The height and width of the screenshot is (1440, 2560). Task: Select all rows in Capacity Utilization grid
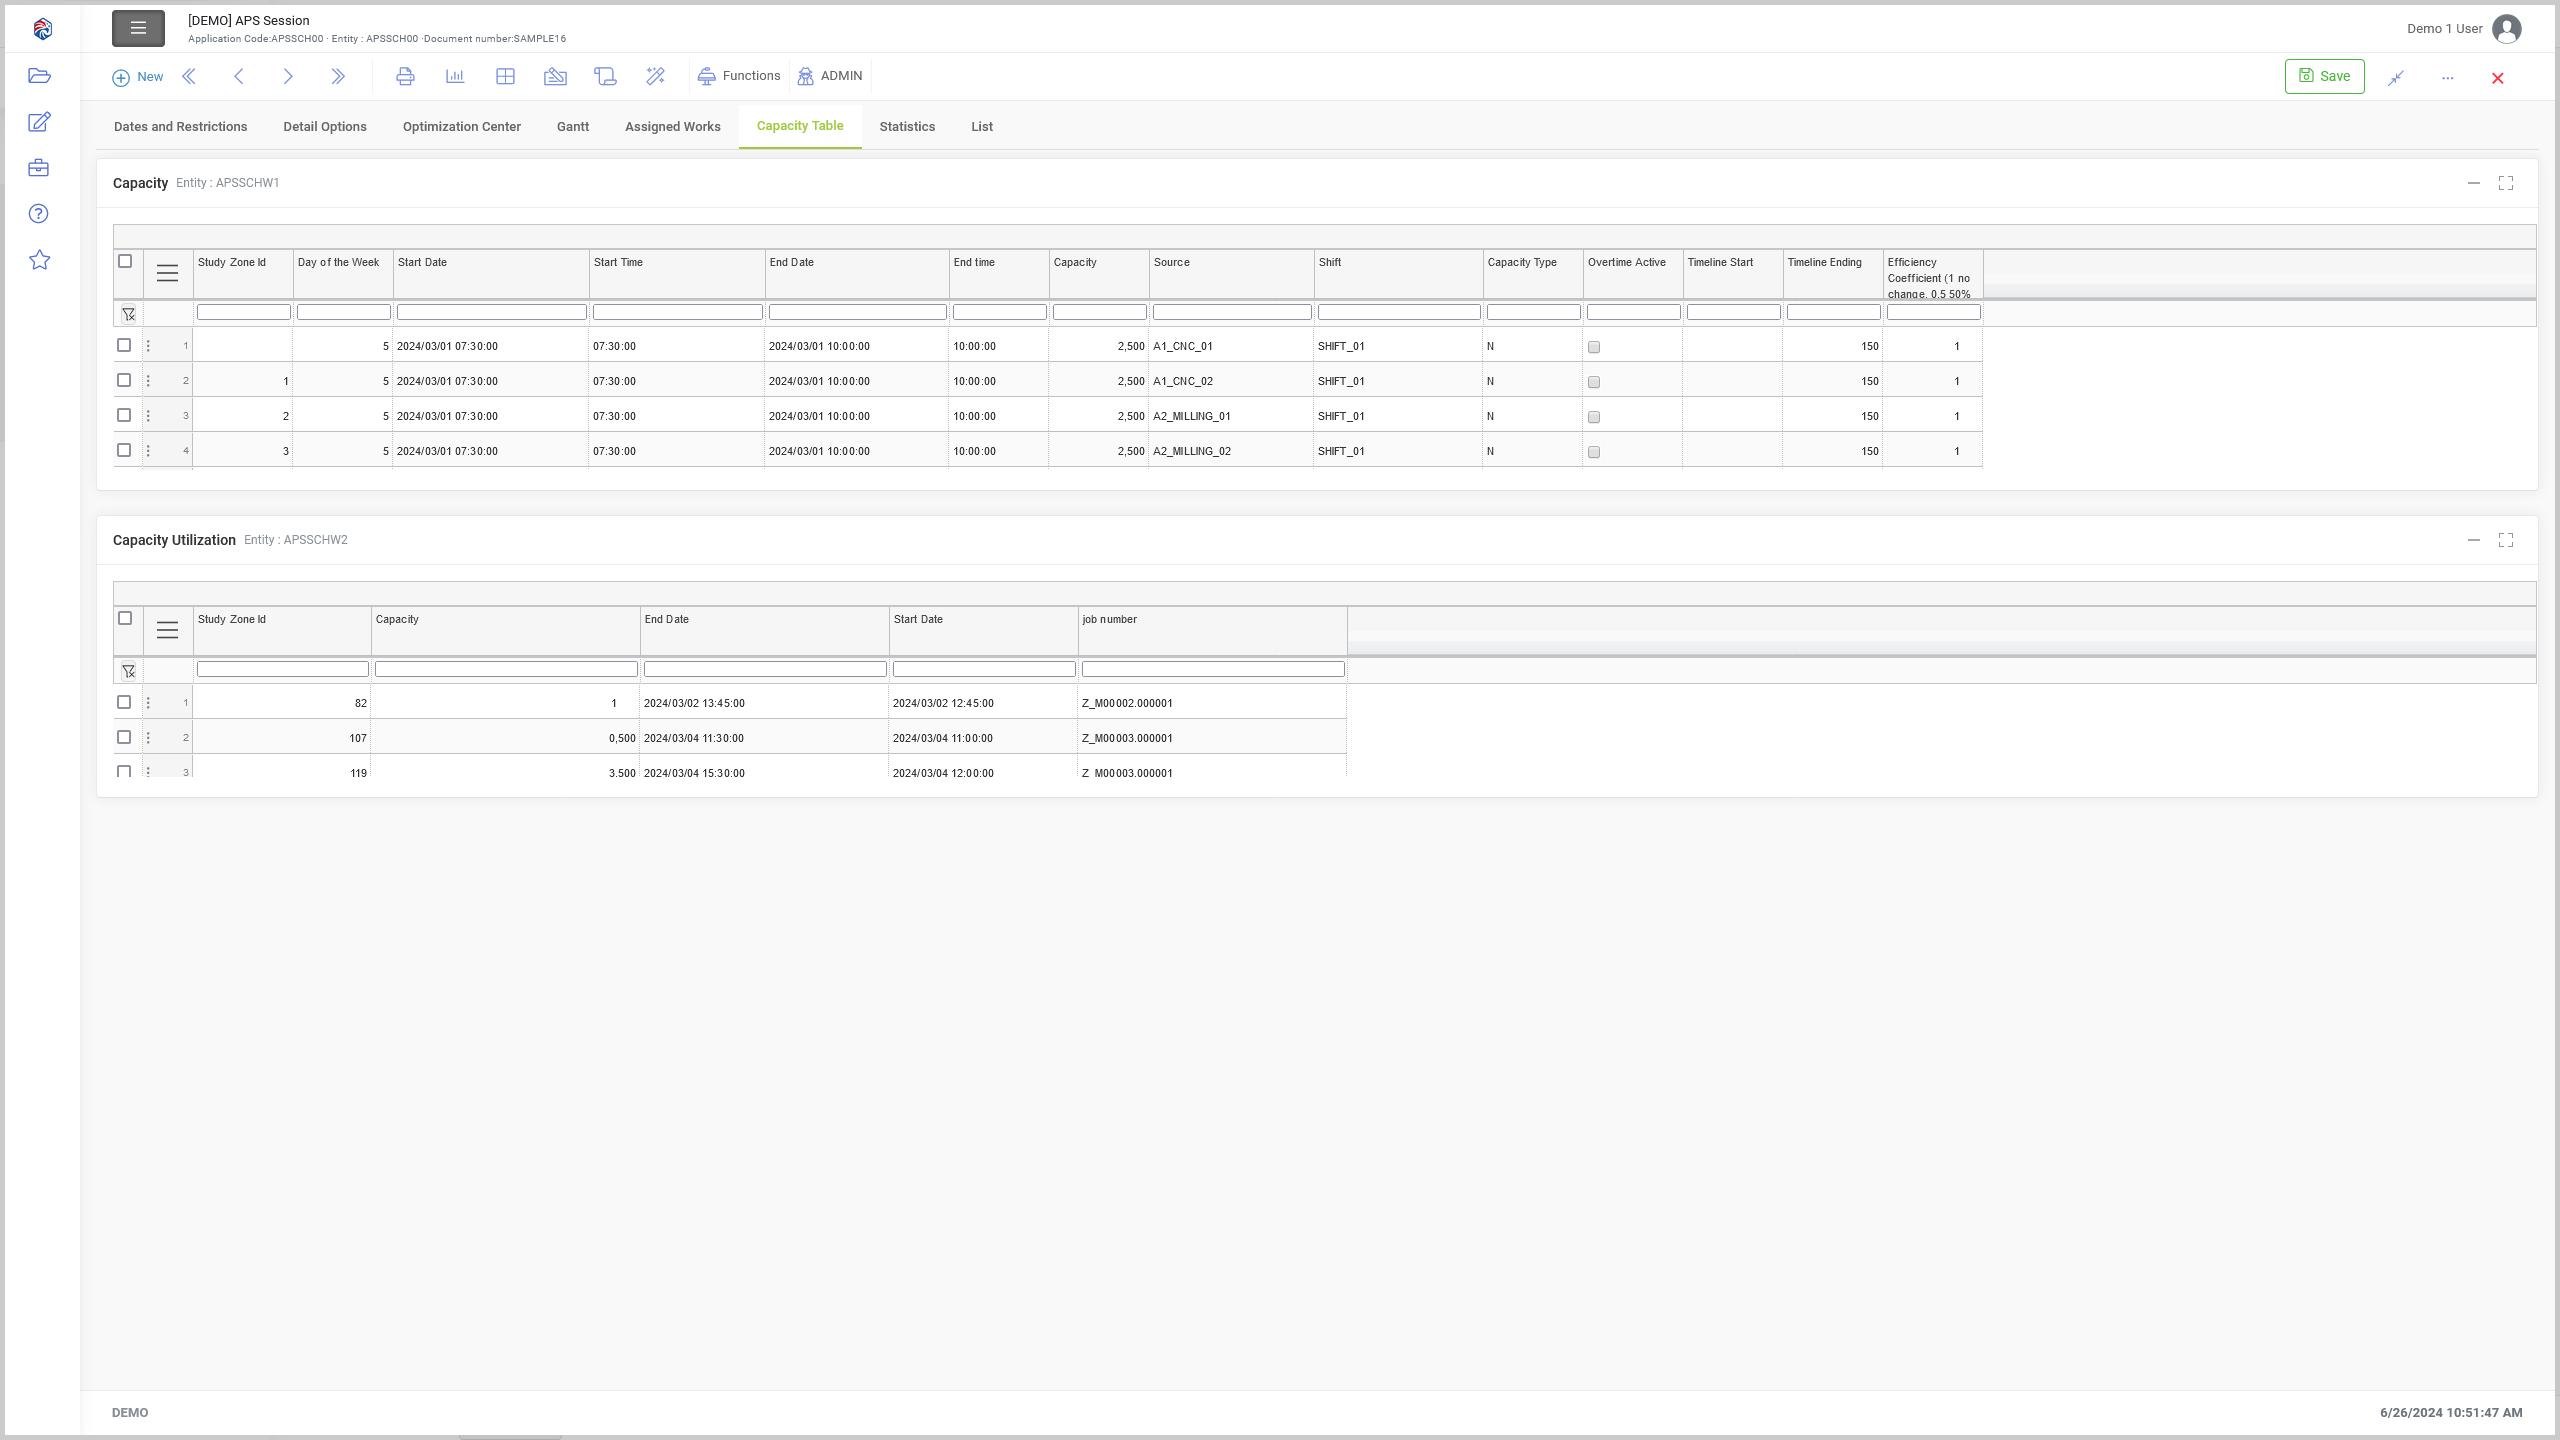click(125, 619)
